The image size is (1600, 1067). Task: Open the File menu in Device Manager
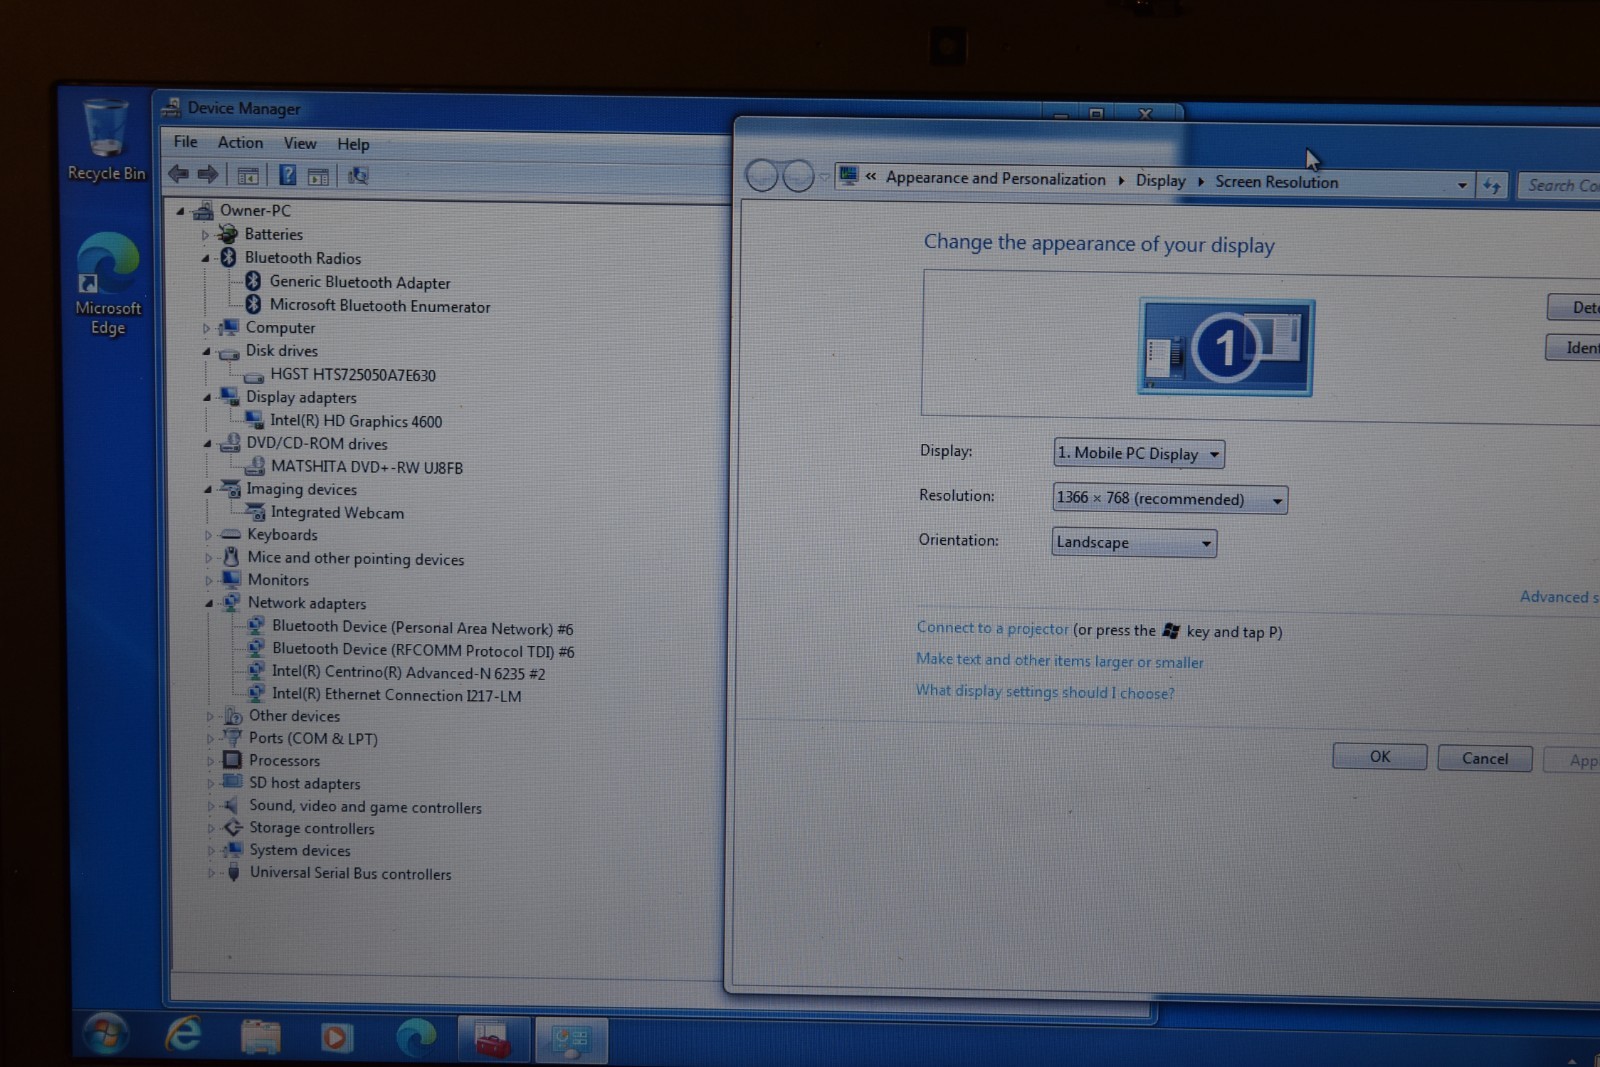186,142
